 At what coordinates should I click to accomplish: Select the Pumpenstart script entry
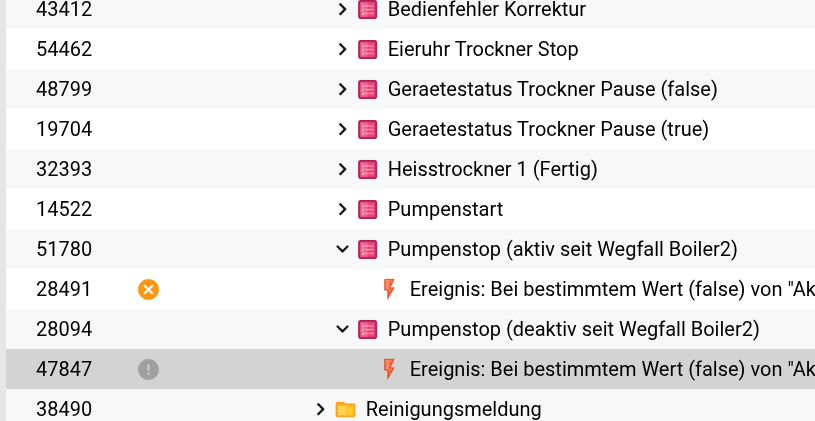pos(445,209)
